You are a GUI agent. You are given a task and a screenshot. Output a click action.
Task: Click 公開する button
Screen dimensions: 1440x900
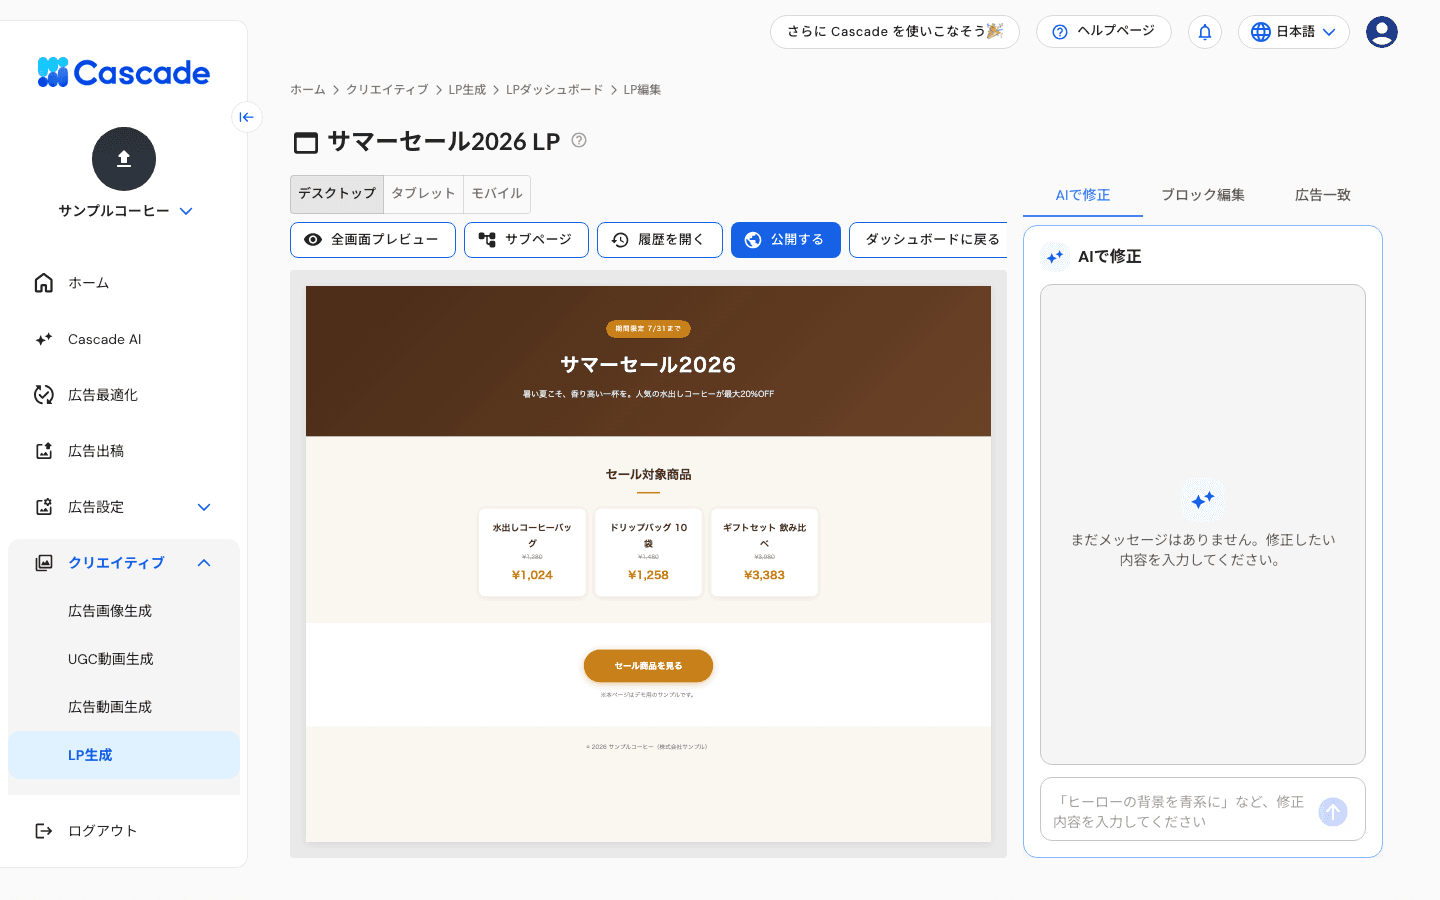point(786,240)
